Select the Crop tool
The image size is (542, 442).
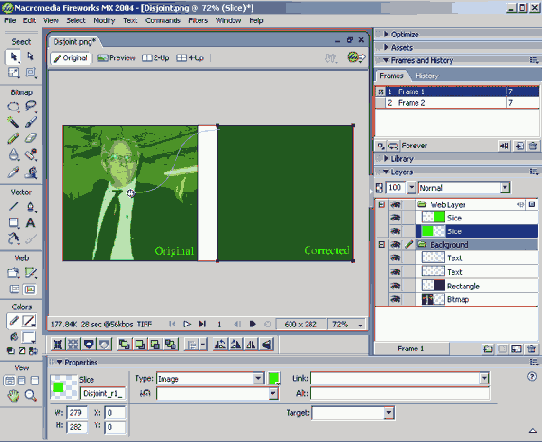(31, 73)
